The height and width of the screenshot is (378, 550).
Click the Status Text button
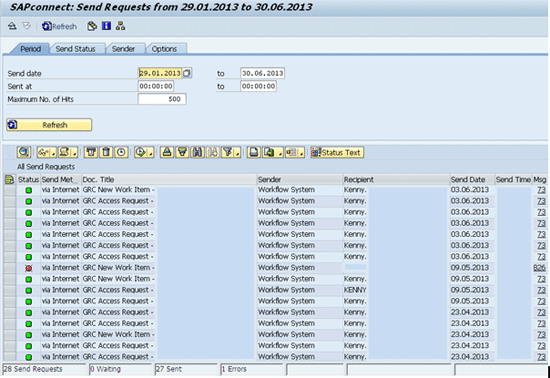pos(337,153)
